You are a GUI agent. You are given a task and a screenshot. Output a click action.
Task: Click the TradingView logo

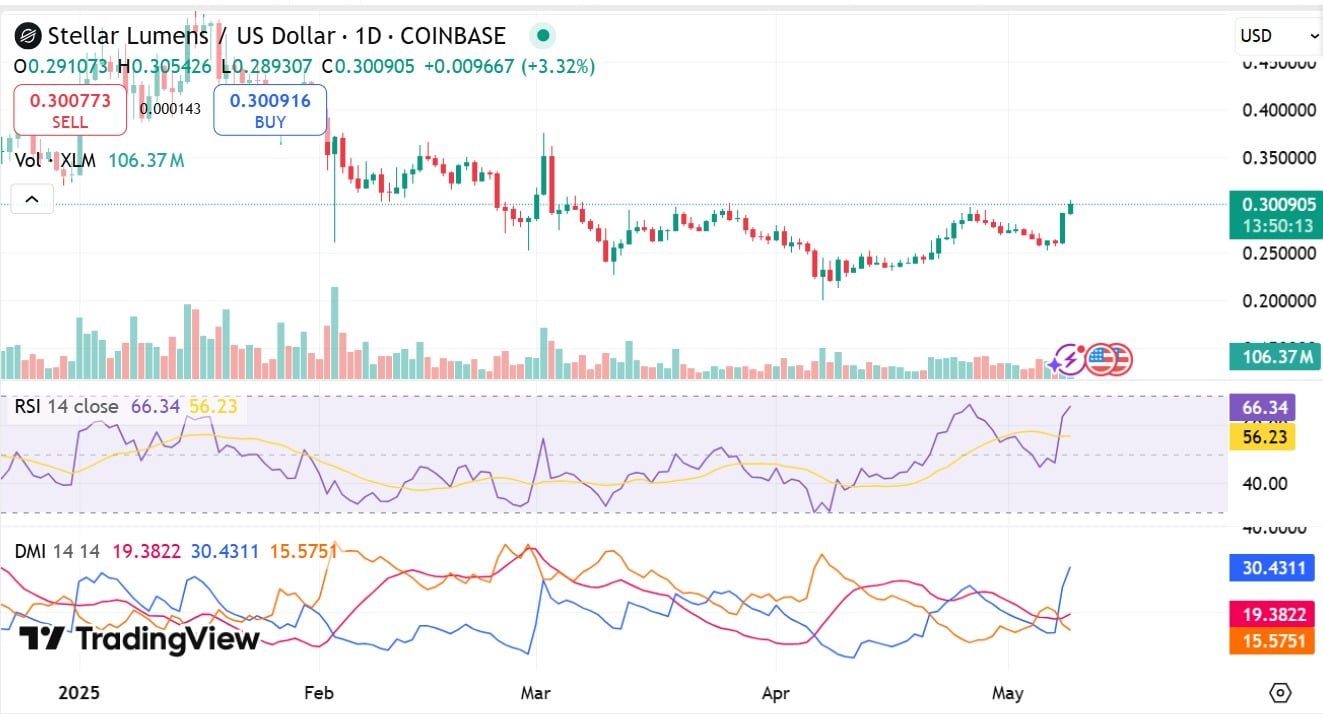(139, 638)
